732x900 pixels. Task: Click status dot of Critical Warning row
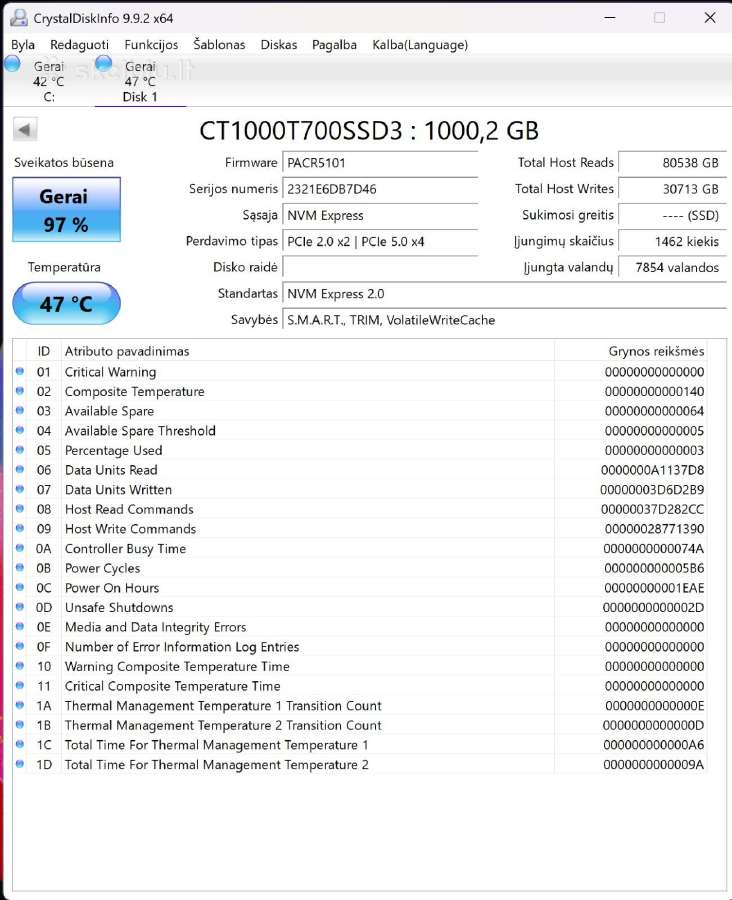20,371
